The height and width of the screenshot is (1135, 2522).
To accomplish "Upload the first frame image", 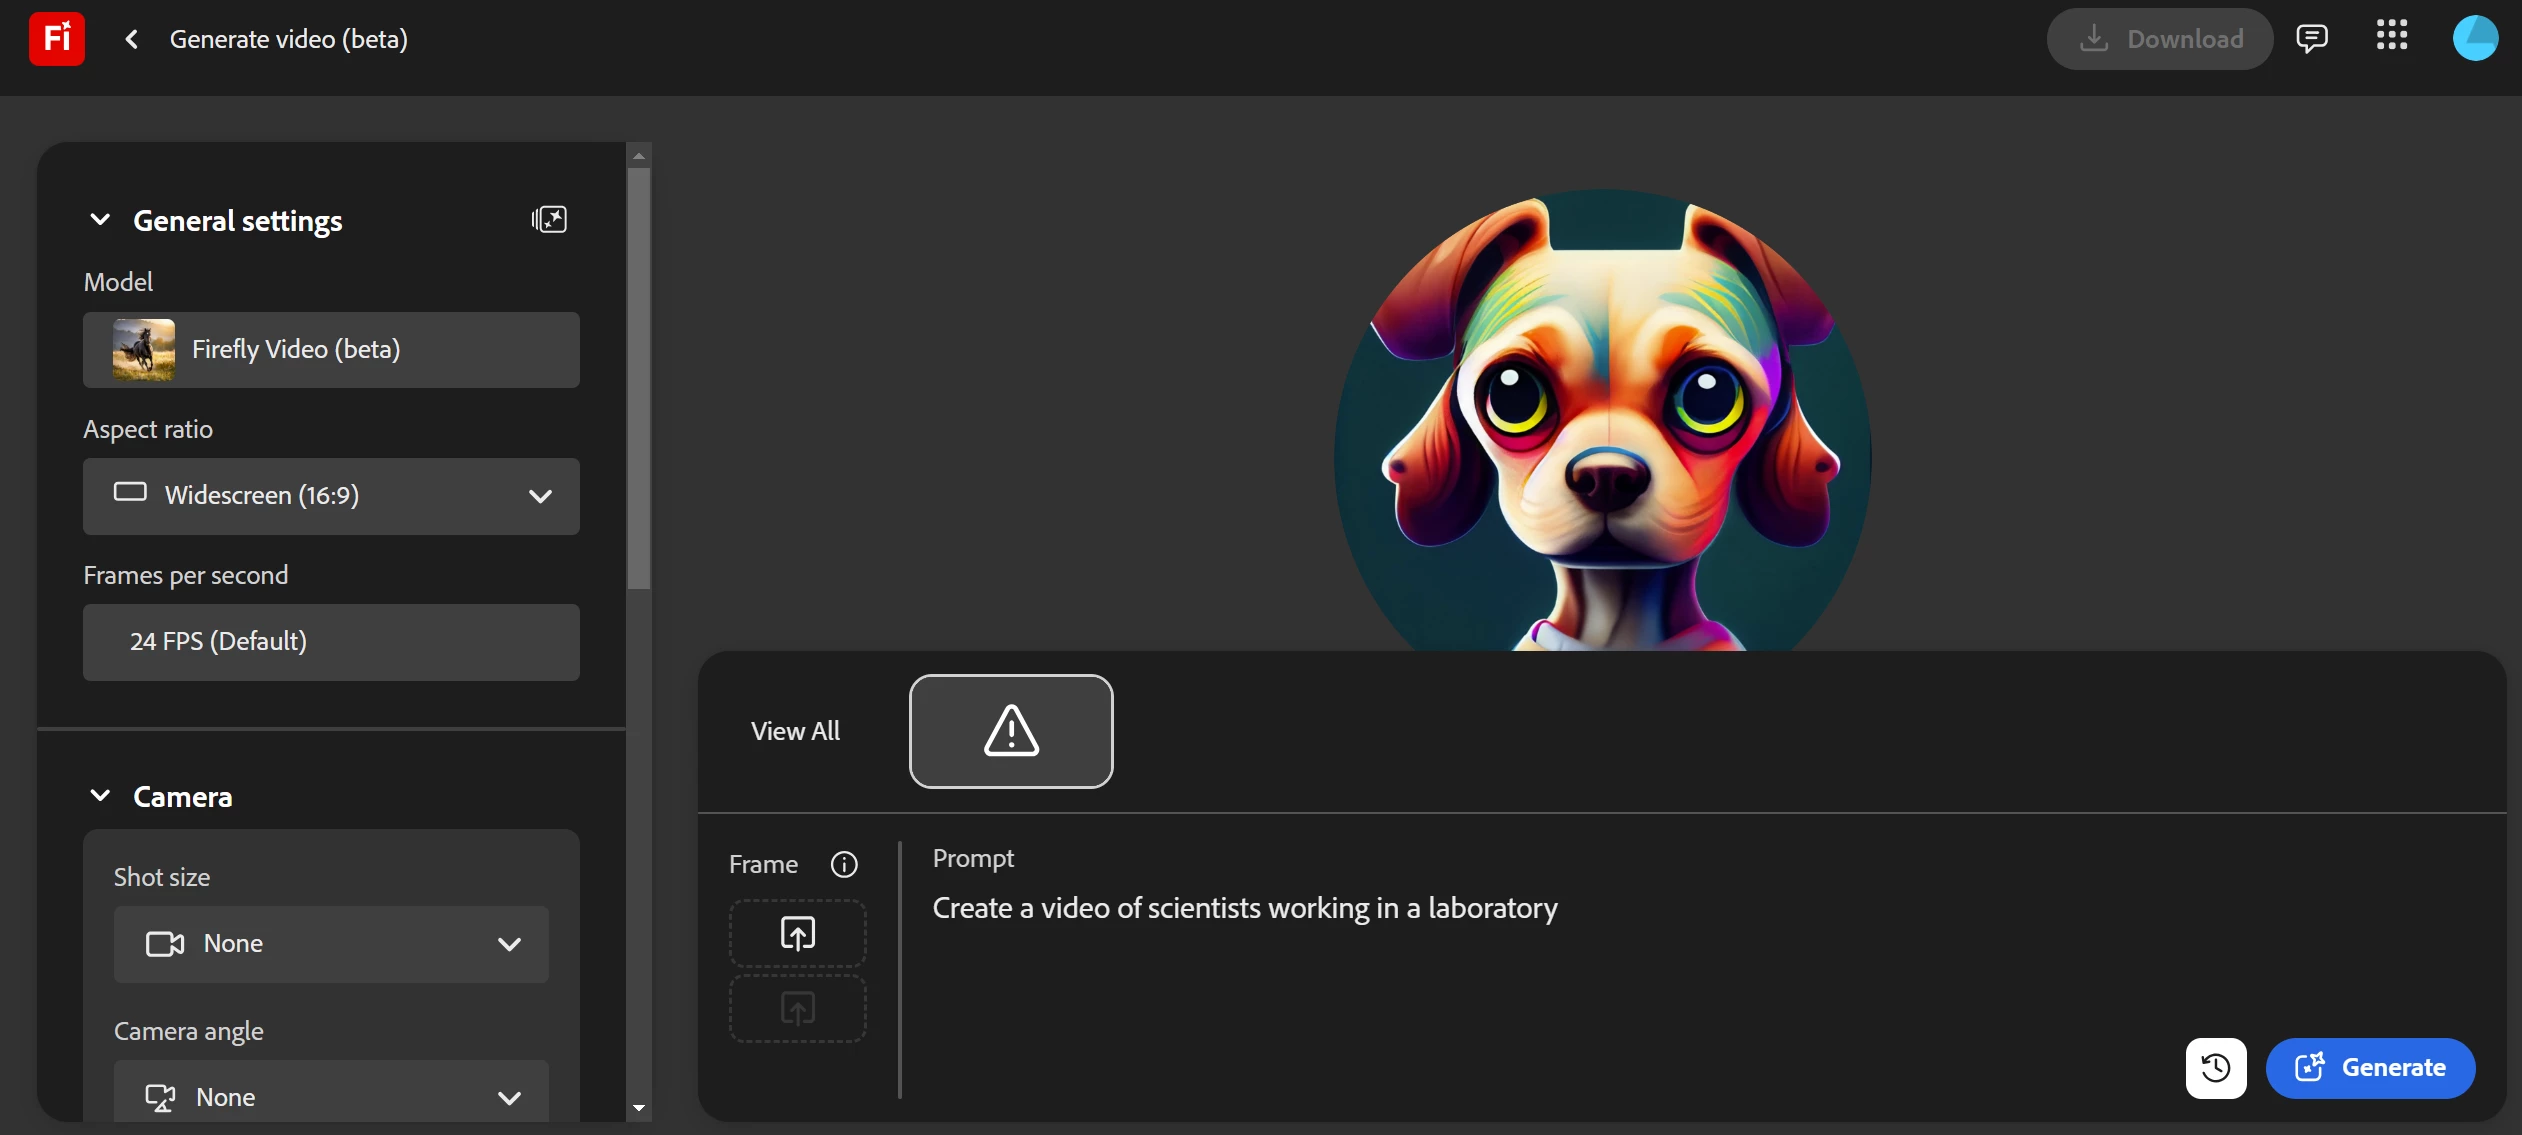I will click(x=797, y=933).
